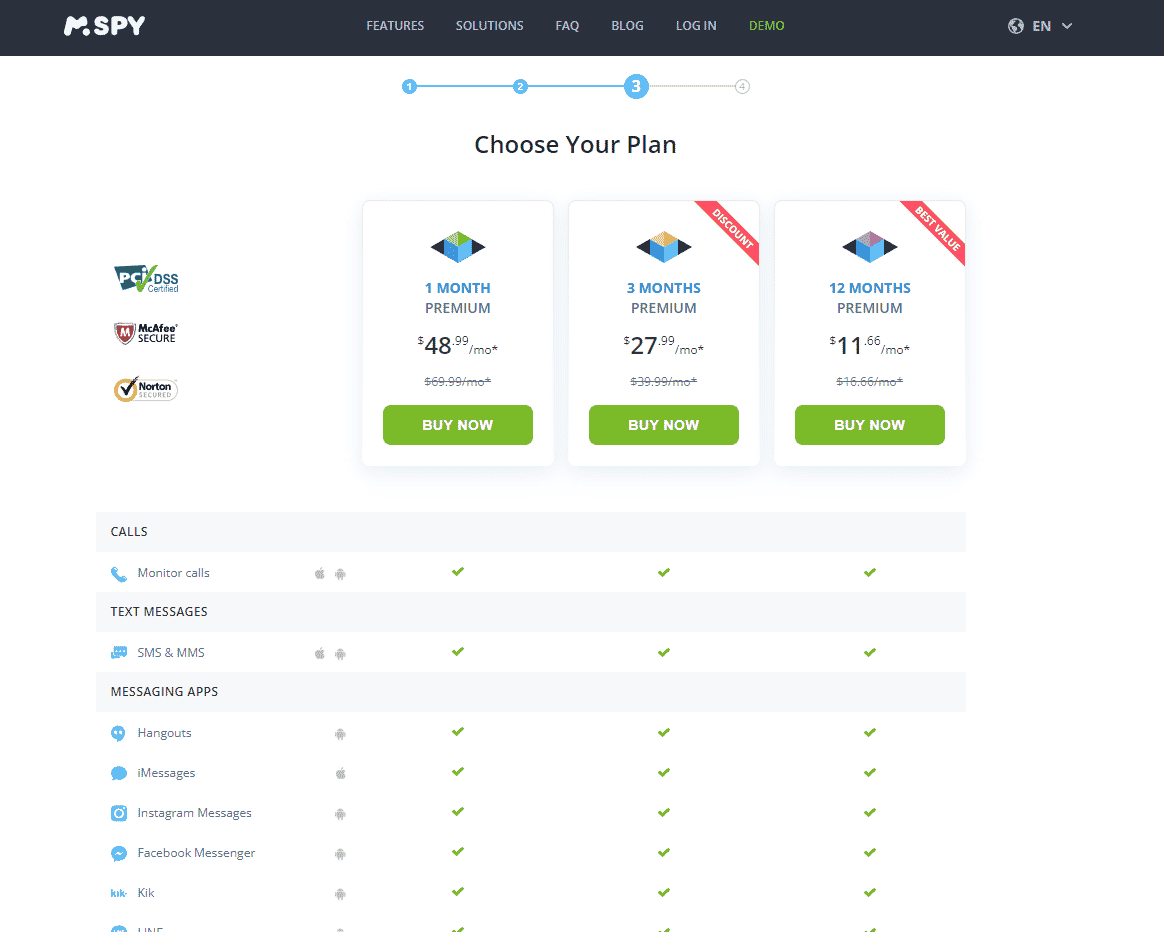Click the Apple icon beside SMS & MMS
The image size is (1164, 932).
[320, 654]
